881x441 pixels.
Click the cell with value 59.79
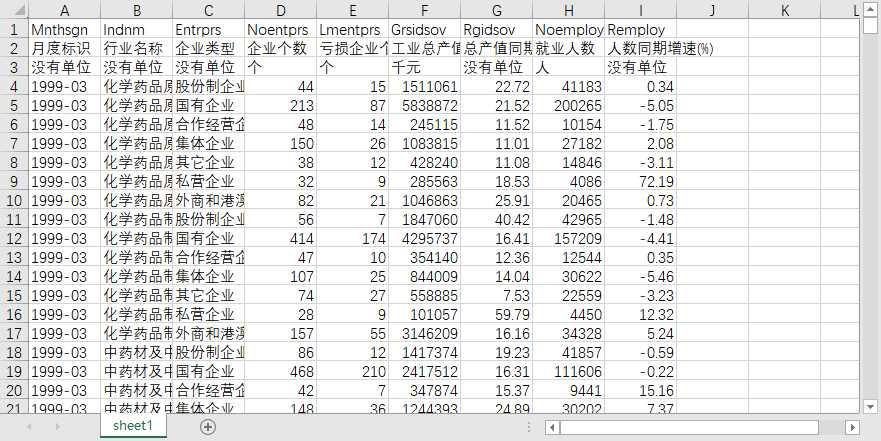point(497,315)
